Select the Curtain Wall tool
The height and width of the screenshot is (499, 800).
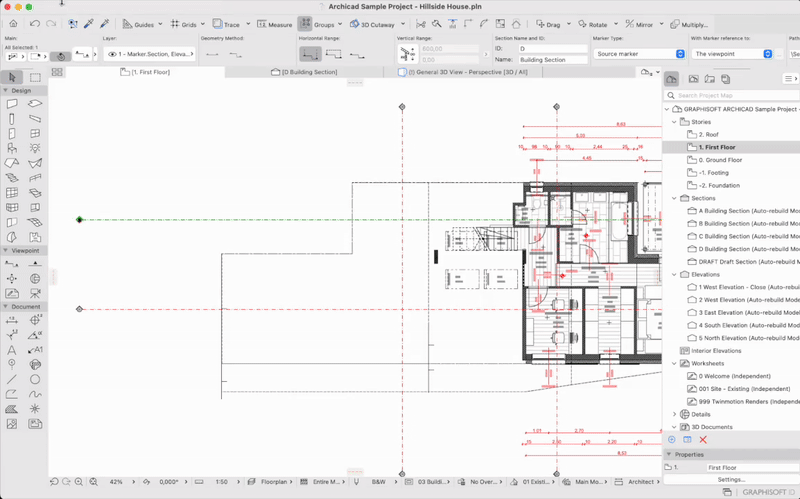click(12, 193)
